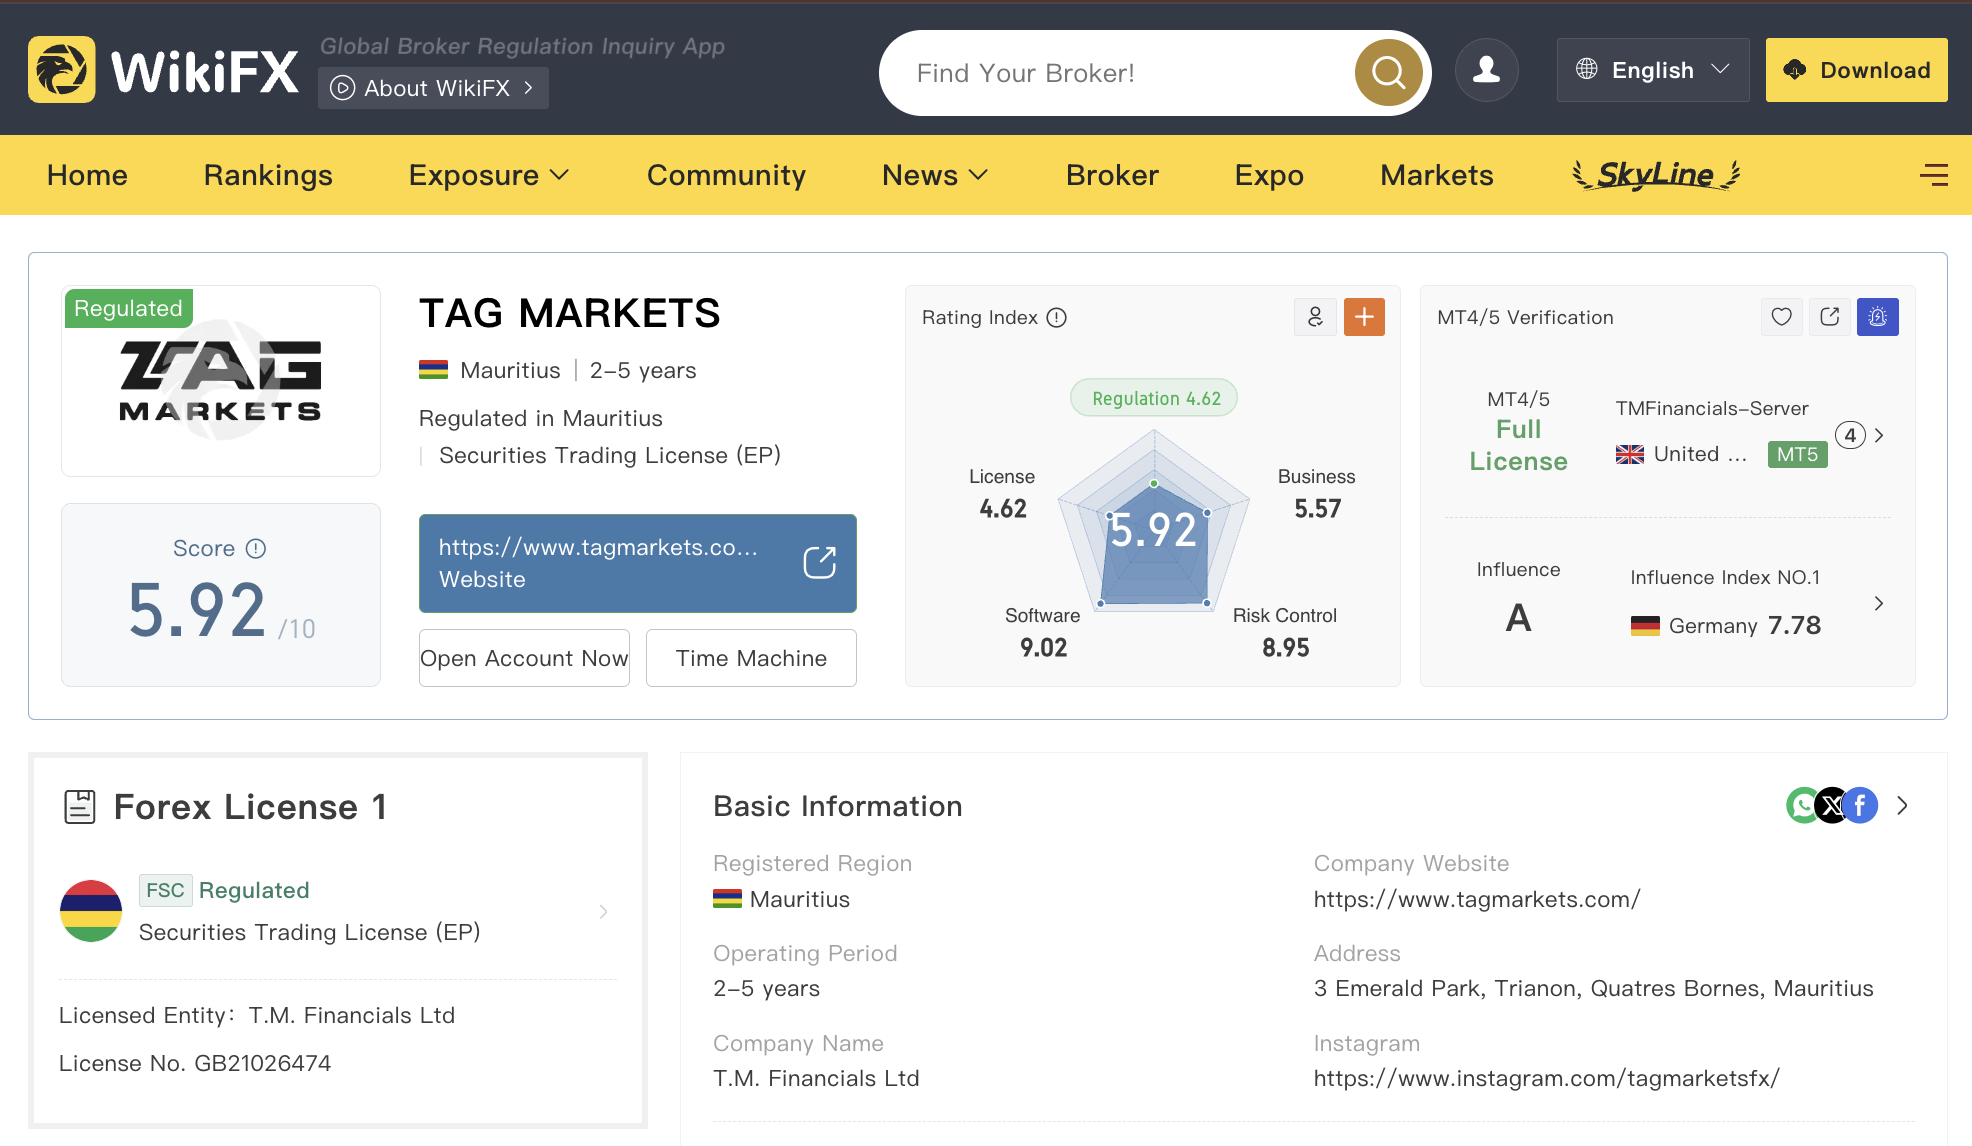Click the Mauritius flag in license card
1972x1146 pixels.
[x=91, y=911]
